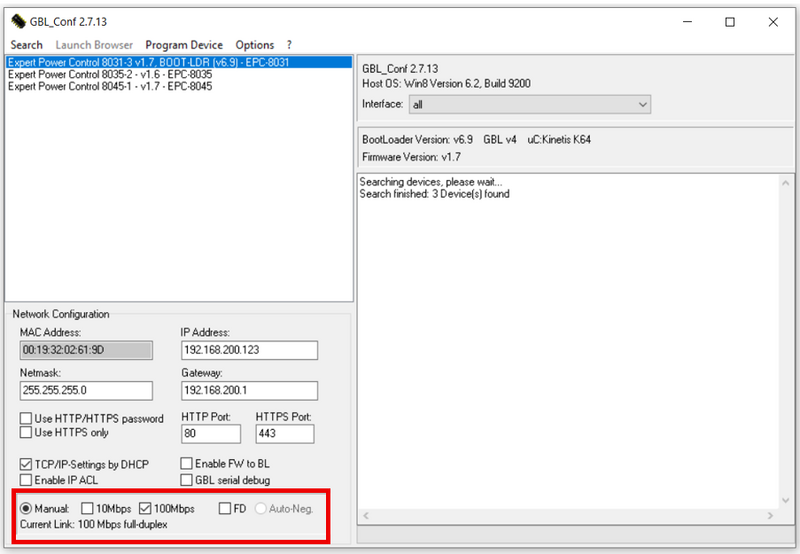Open the Program Device menu
This screenshot has width=800, height=554.
click(184, 45)
